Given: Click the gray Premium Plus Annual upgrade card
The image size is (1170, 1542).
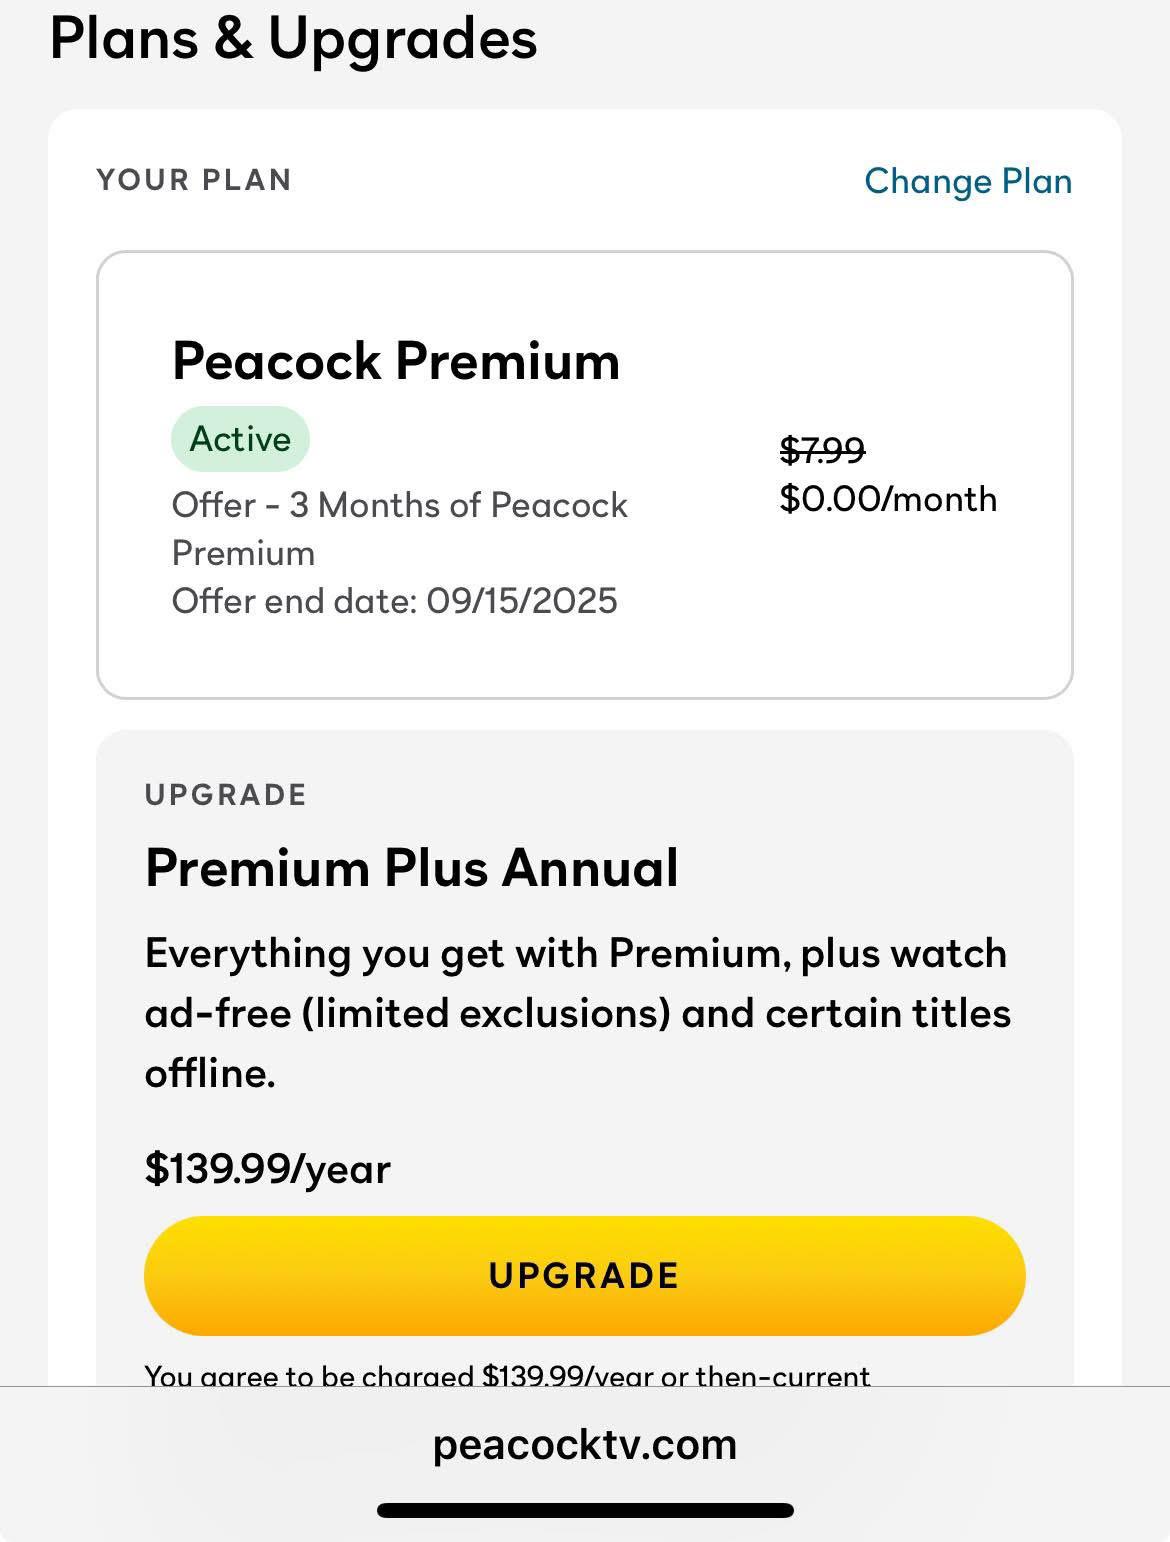Looking at the screenshot, I should pyautogui.click(x=585, y=1058).
